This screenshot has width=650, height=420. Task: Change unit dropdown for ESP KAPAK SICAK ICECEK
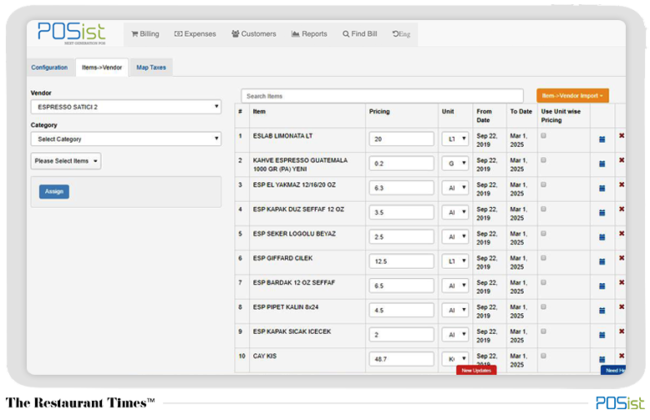tap(455, 335)
